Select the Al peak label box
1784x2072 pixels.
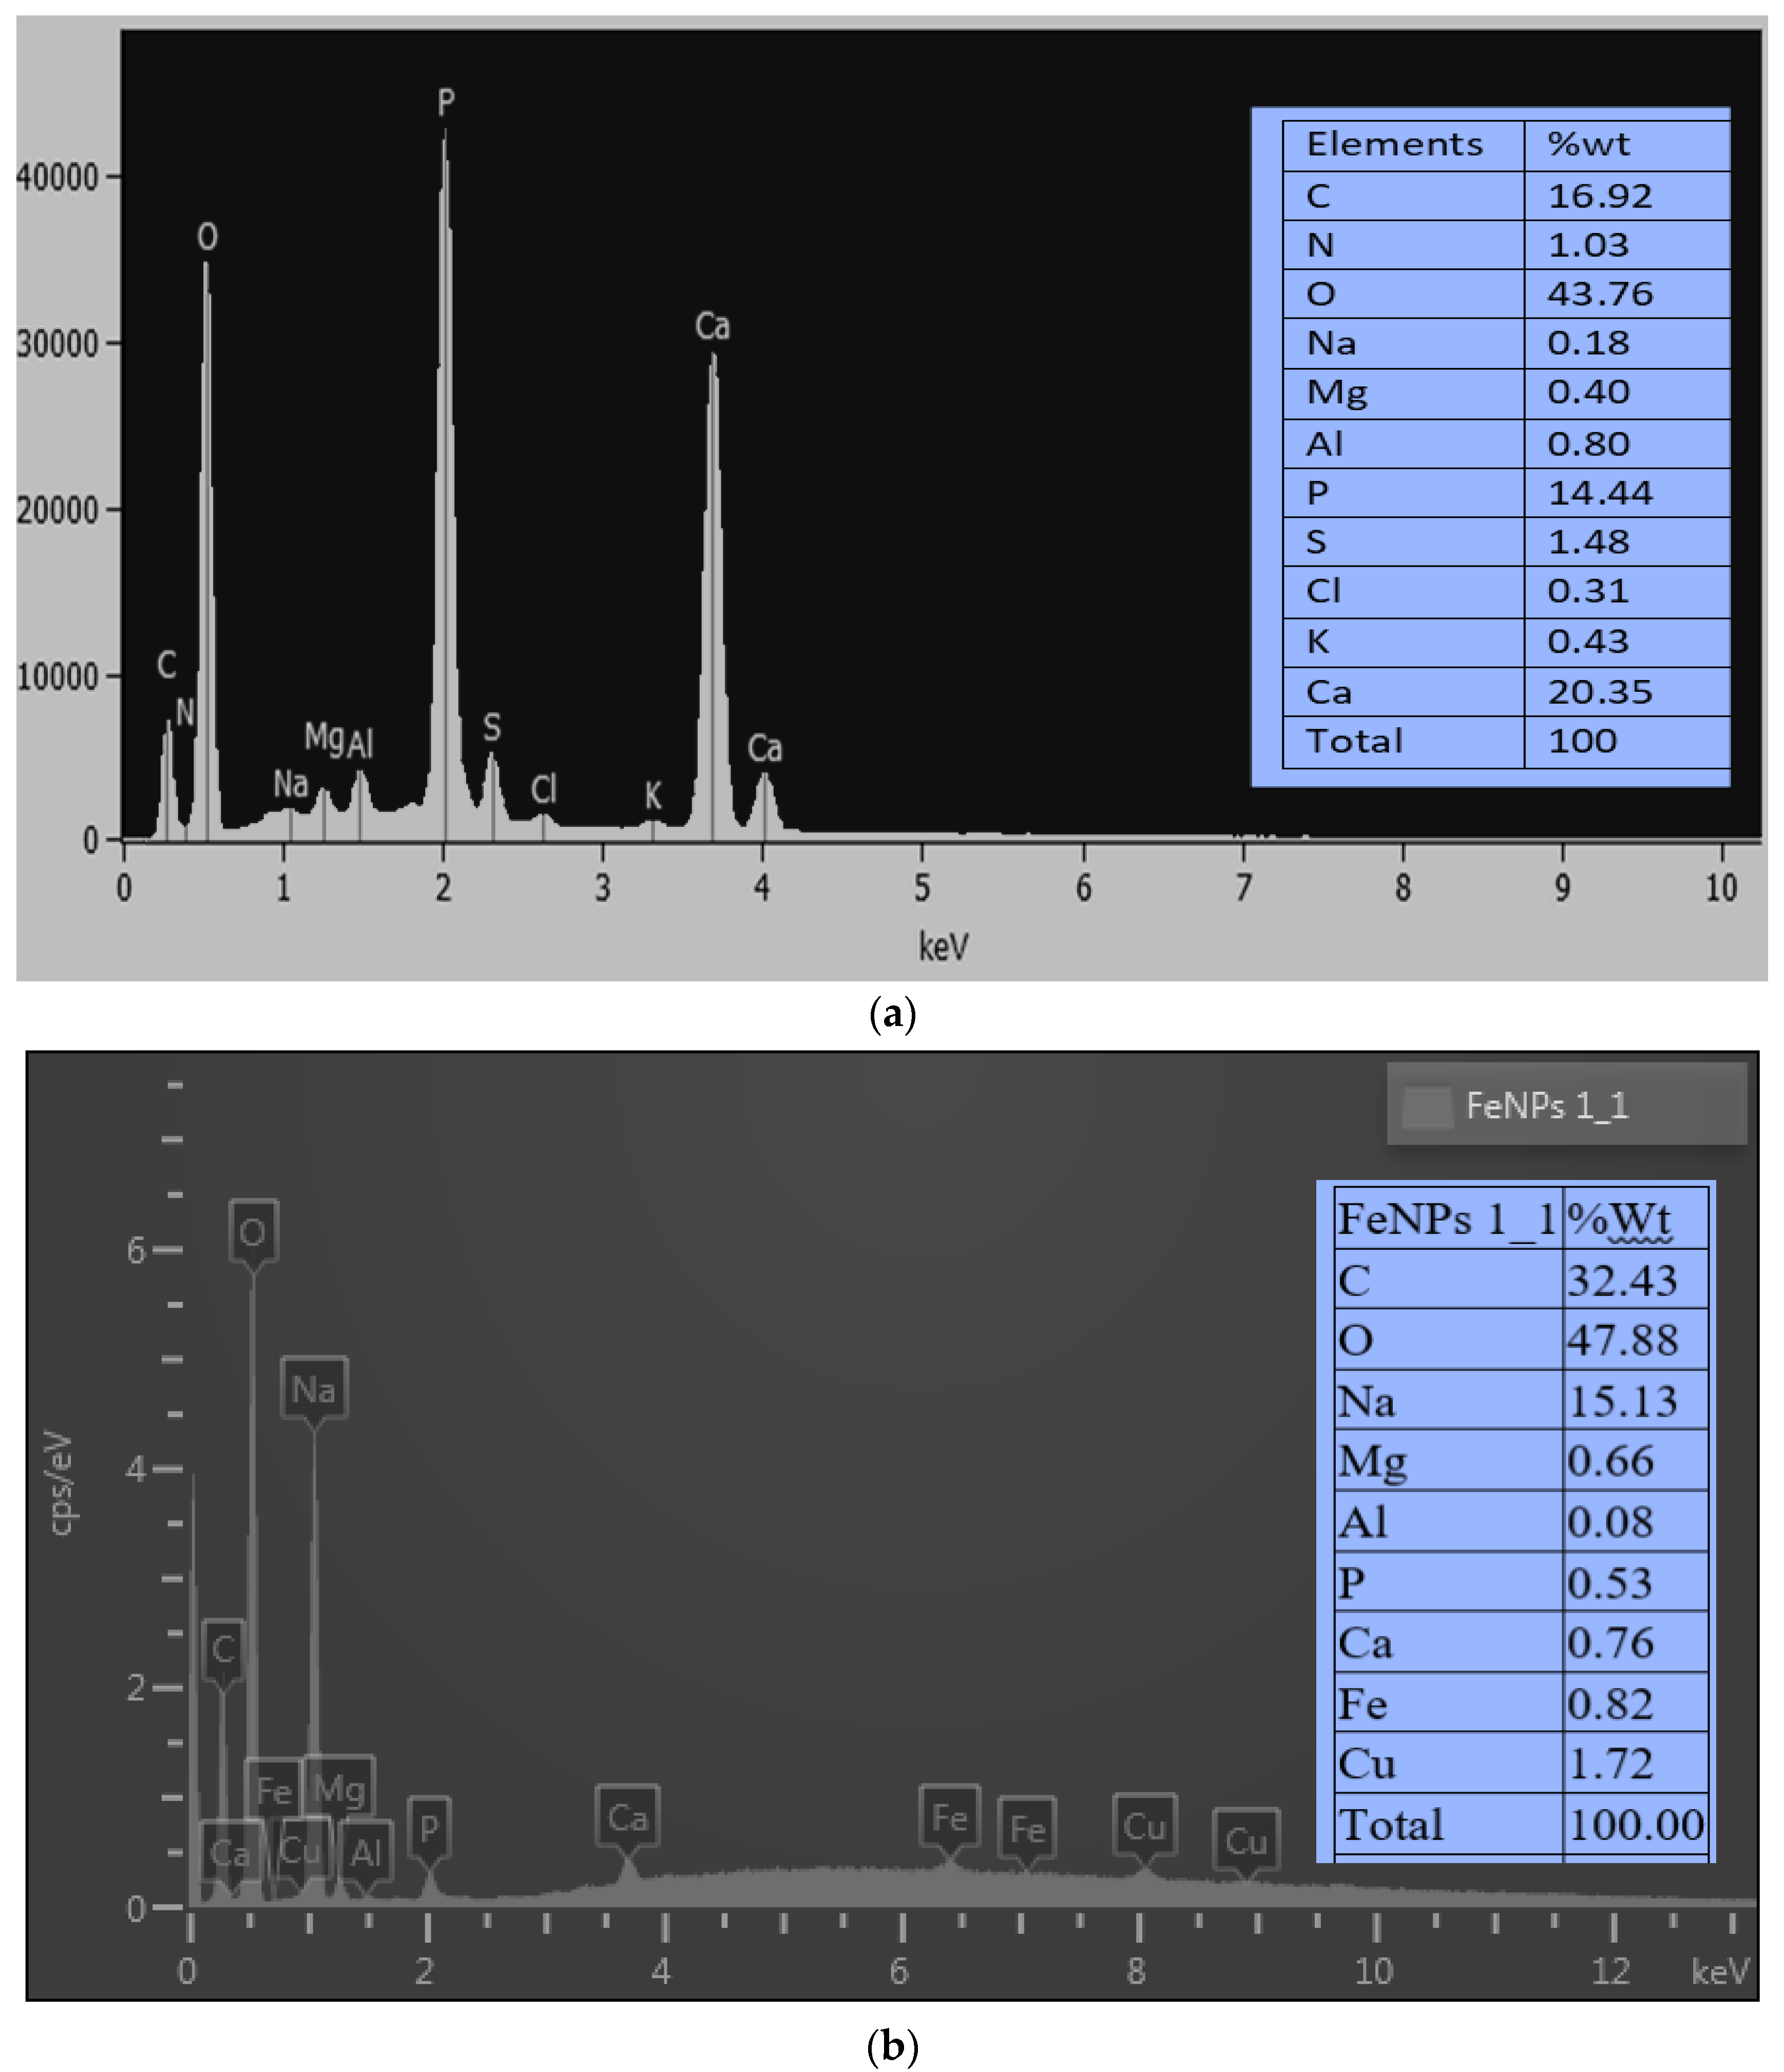365,1853
